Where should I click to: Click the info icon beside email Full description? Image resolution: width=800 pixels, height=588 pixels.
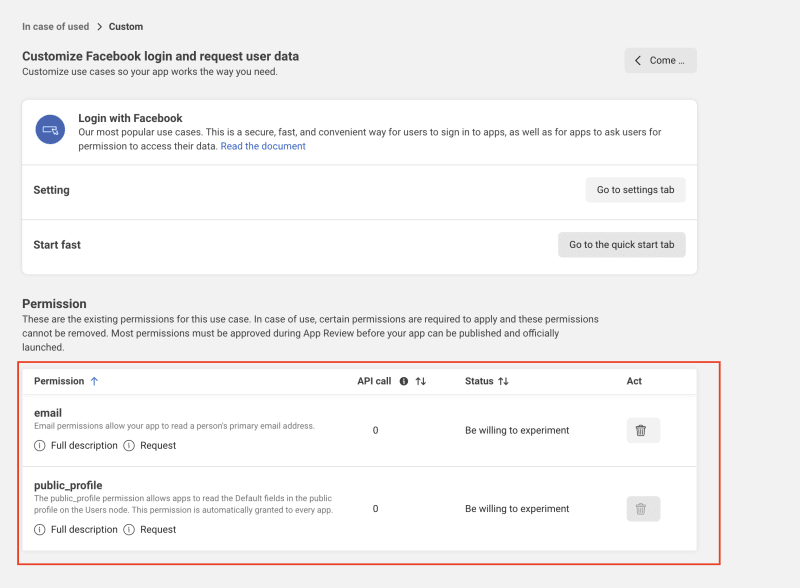(x=40, y=446)
